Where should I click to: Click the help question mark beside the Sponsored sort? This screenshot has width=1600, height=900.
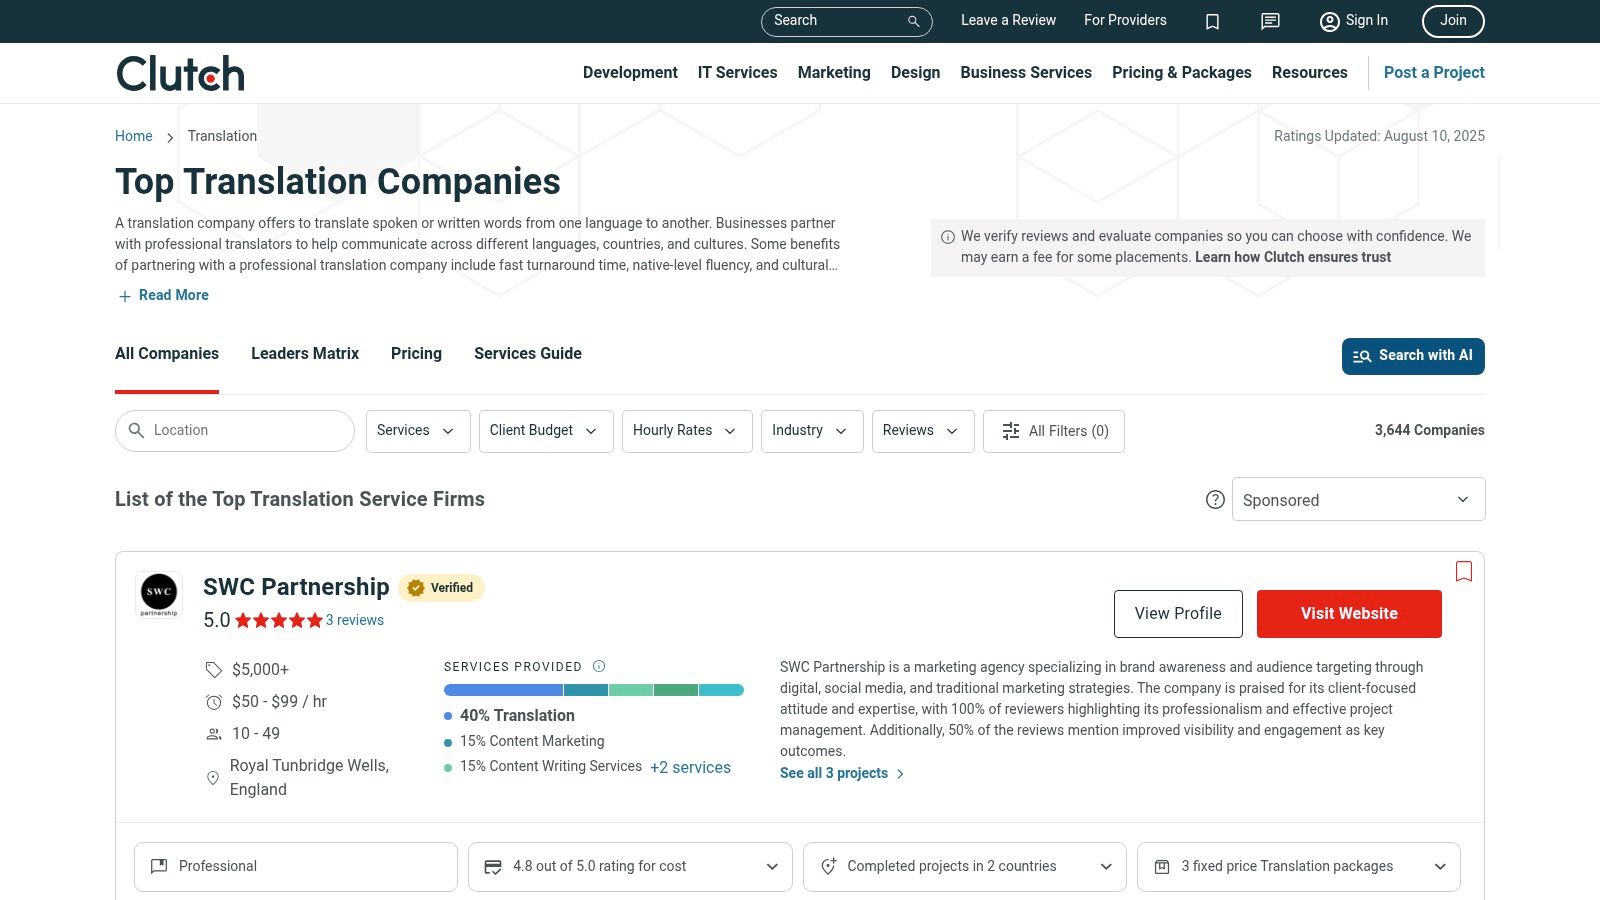pyautogui.click(x=1215, y=499)
